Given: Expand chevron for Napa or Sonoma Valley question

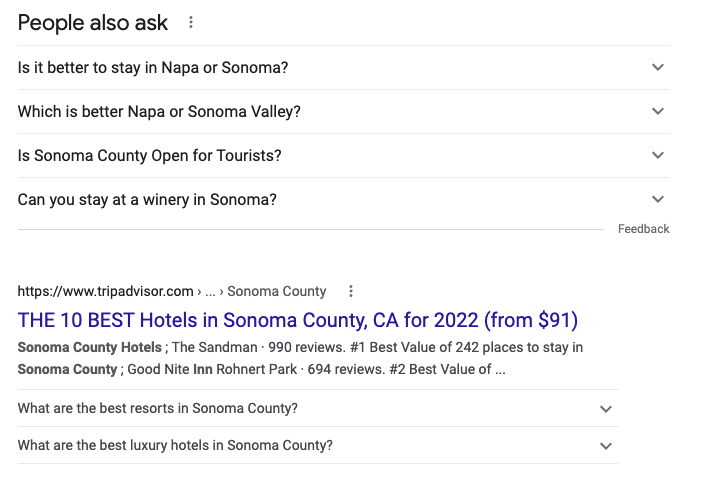Looking at the screenshot, I should point(657,112).
